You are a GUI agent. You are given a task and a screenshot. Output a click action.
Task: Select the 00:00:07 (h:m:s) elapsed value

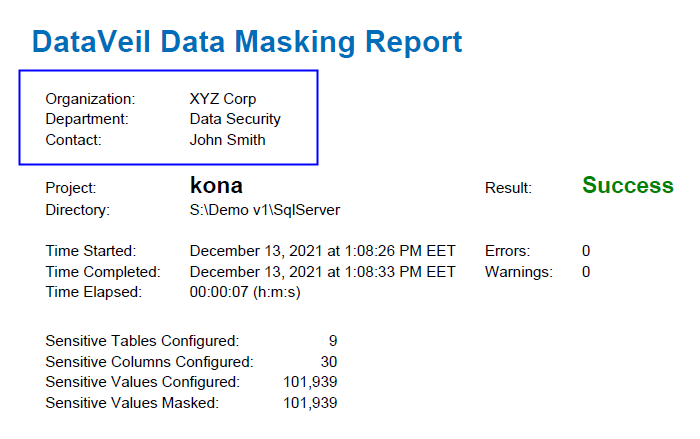[x=245, y=293]
